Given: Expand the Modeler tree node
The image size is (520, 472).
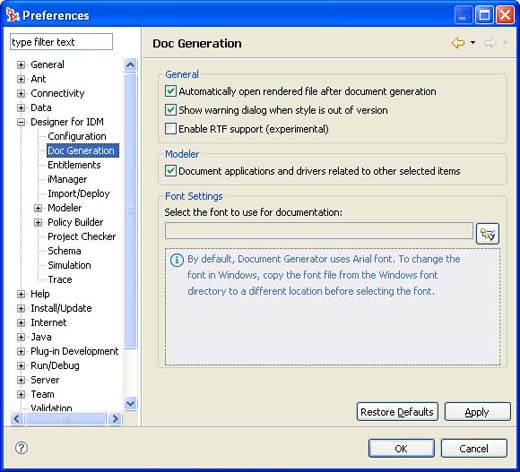Looking at the screenshot, I should pos(38,208).
